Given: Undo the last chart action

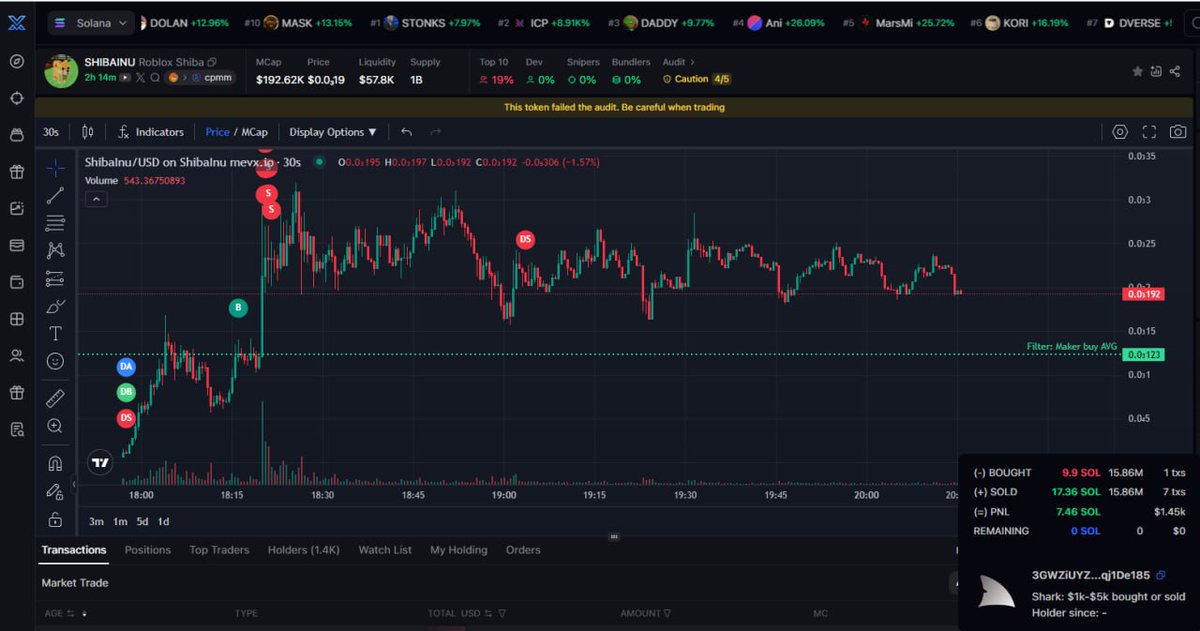Looking at the screenshot, I should (406, 132).
